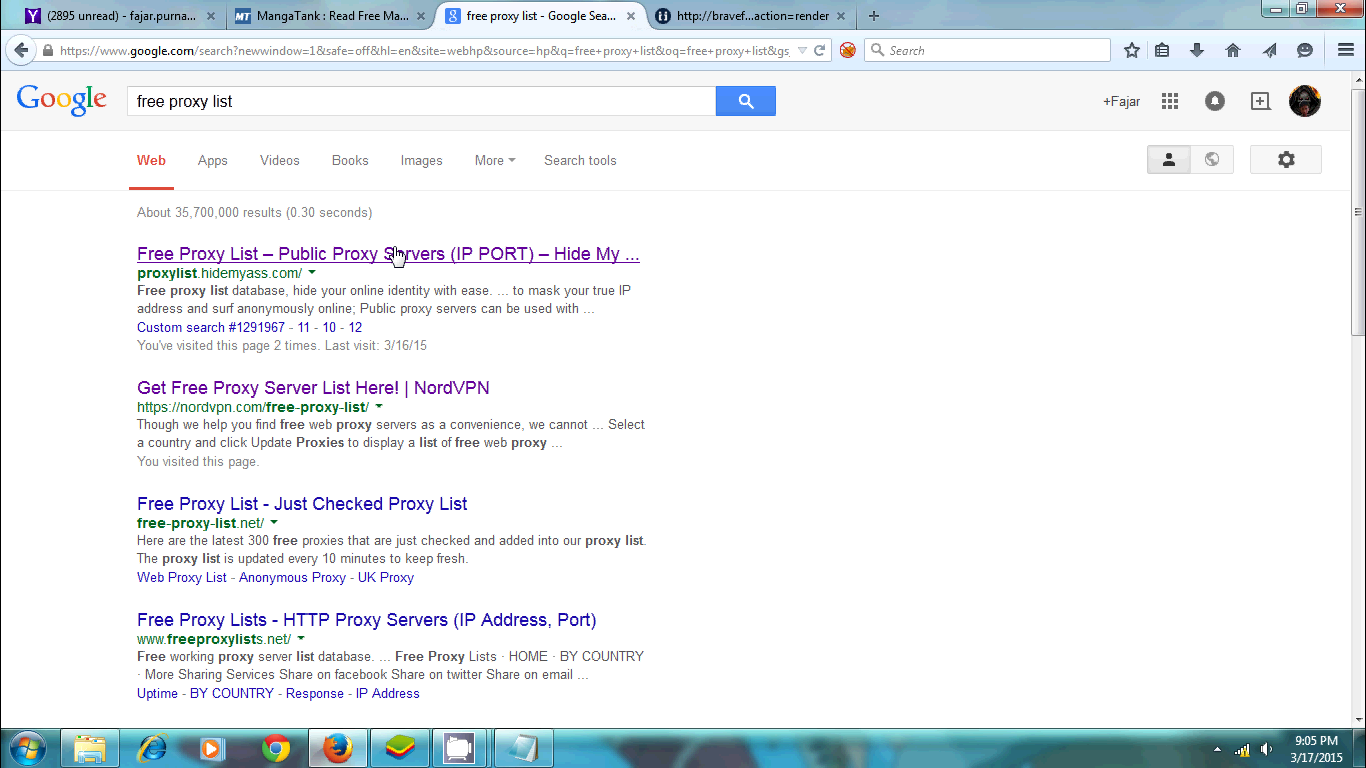Open the Notepad taskbar icon

[521, 748]
